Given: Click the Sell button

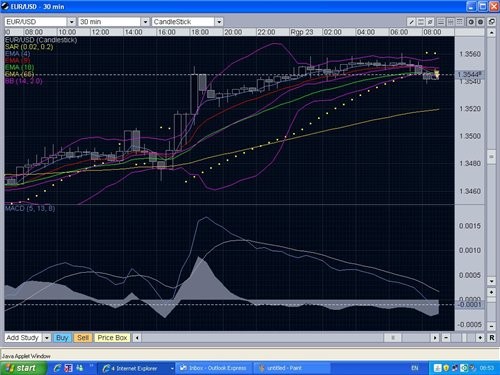Looking at the screenshot, I should tap(83, 338).
